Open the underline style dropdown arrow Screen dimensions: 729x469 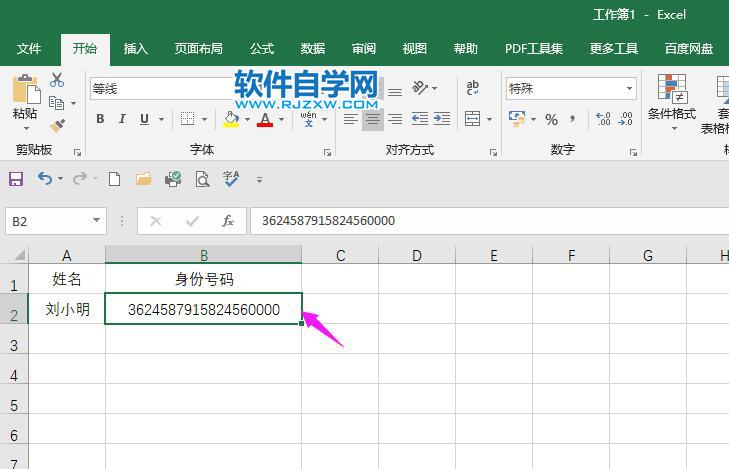[x=161, y=119]
